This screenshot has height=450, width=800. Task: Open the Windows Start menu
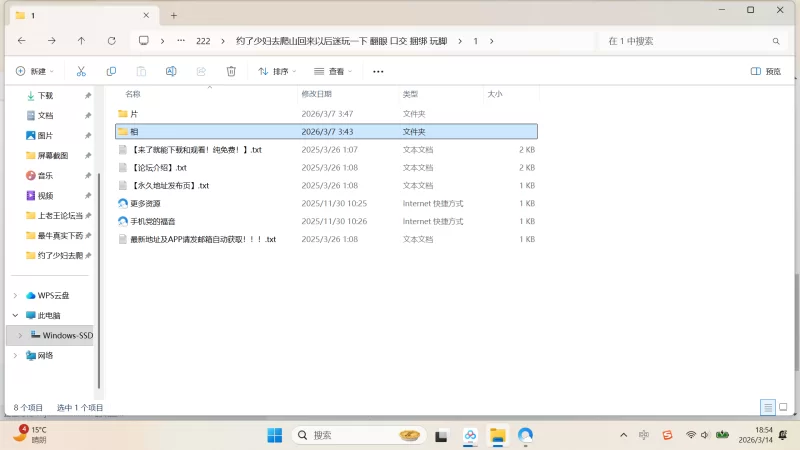pyautogui.click(x=274, y=435)
